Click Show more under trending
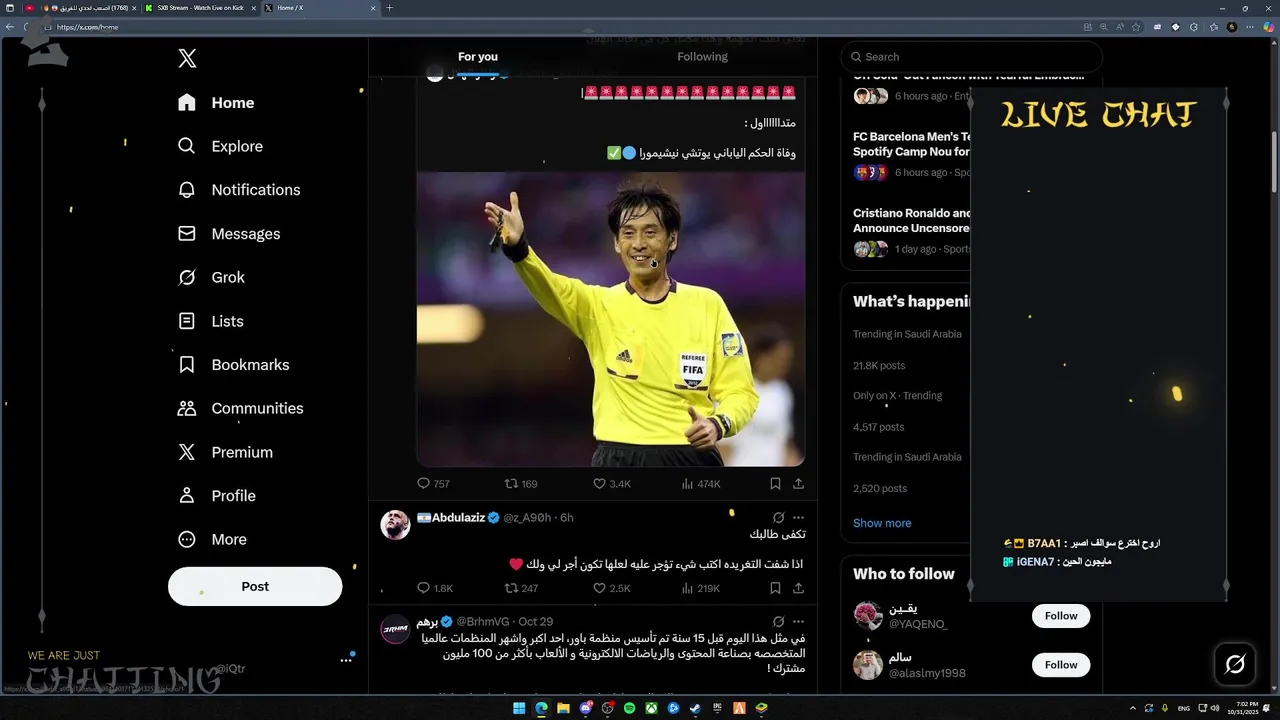The height and width of the screenshot is (720, 1280). pos(882,523)
